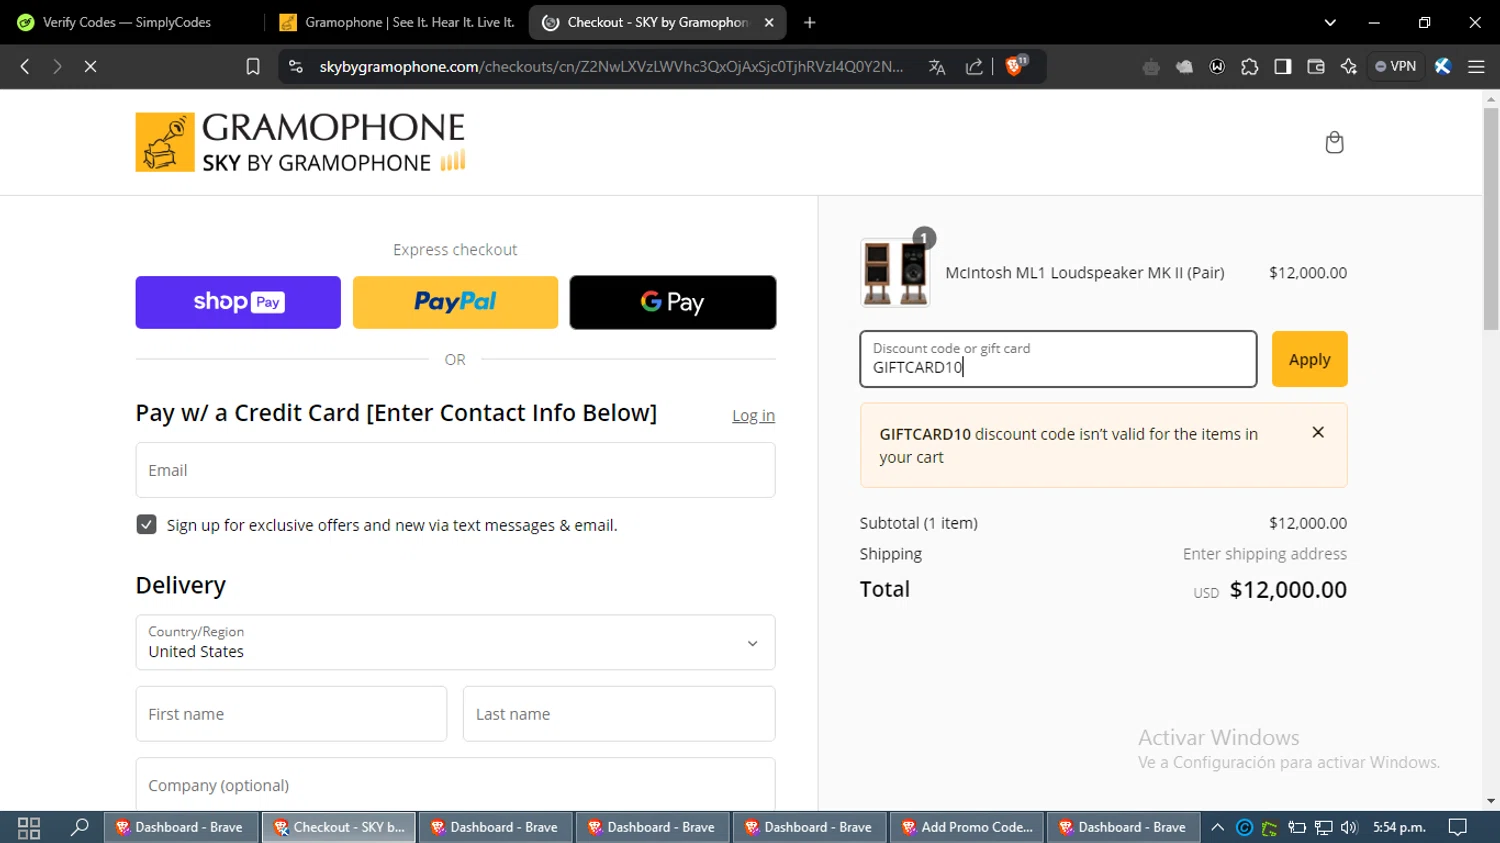Image resolution: width=1500 pixels, height=843 pixels.
Task: Open the browser hamburger menu
Action: pyautogui.click(x=1476, y=67)
